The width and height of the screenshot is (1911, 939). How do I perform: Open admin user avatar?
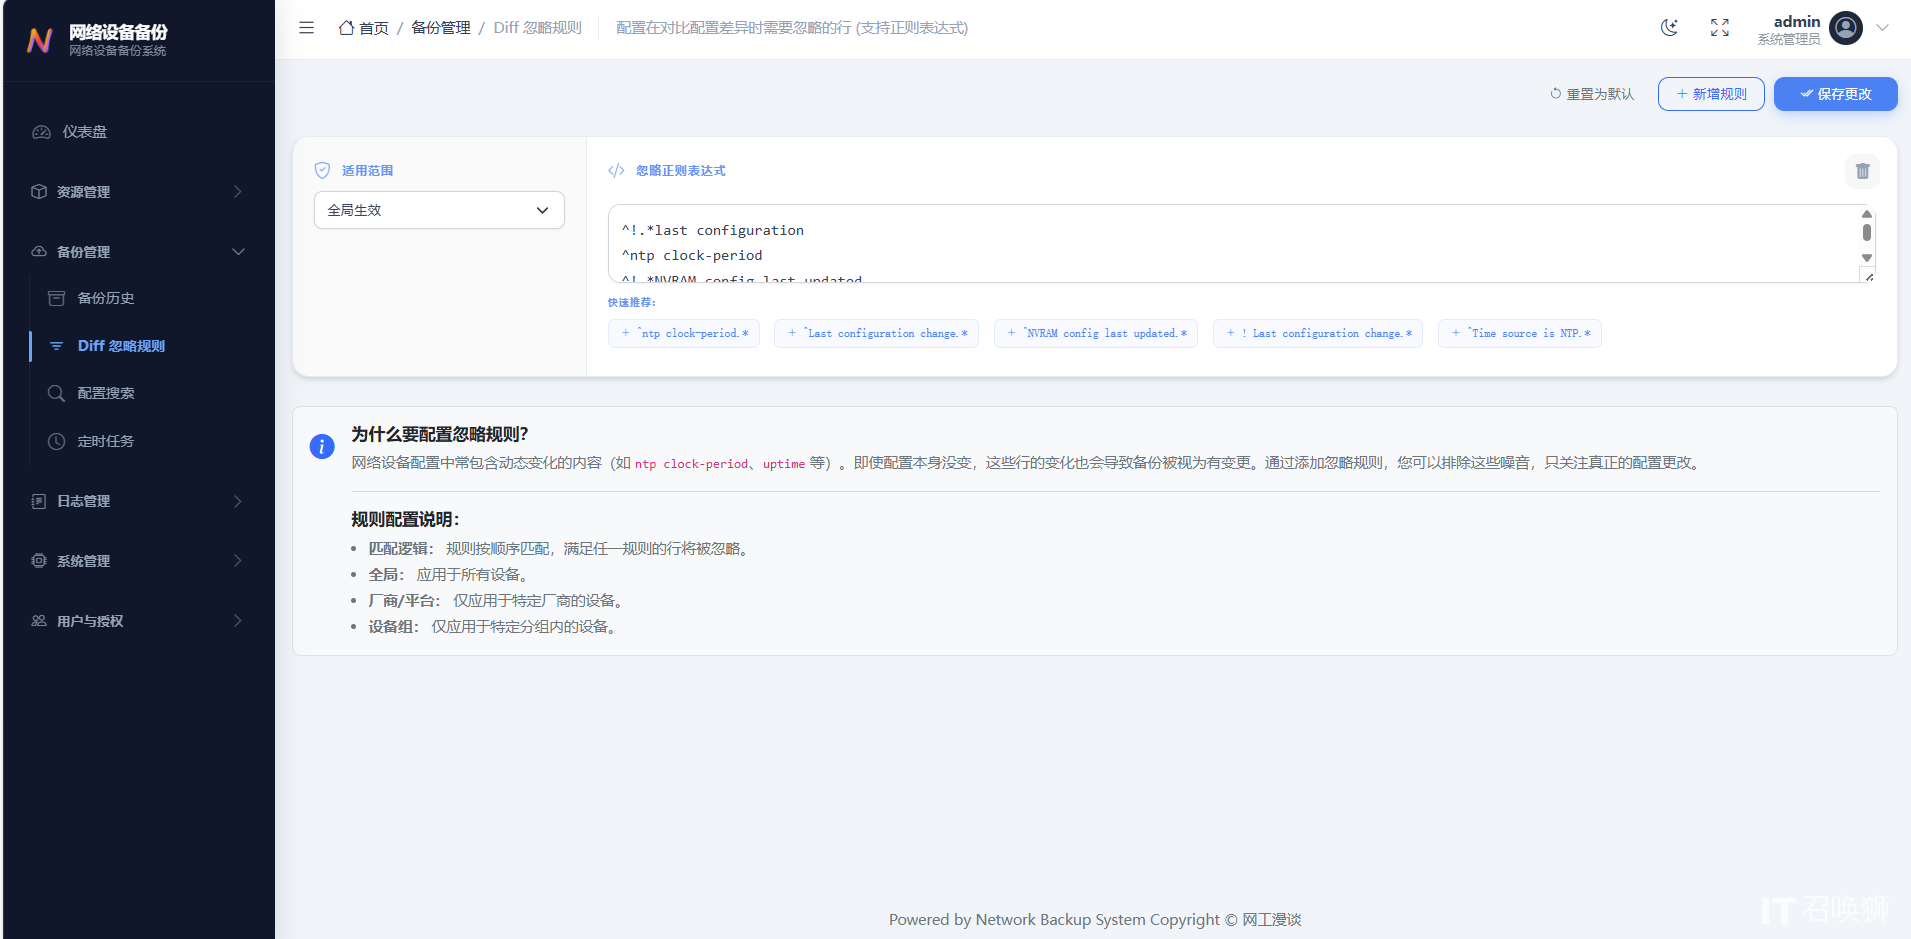pyautogui.click(x=1846, y=28)
